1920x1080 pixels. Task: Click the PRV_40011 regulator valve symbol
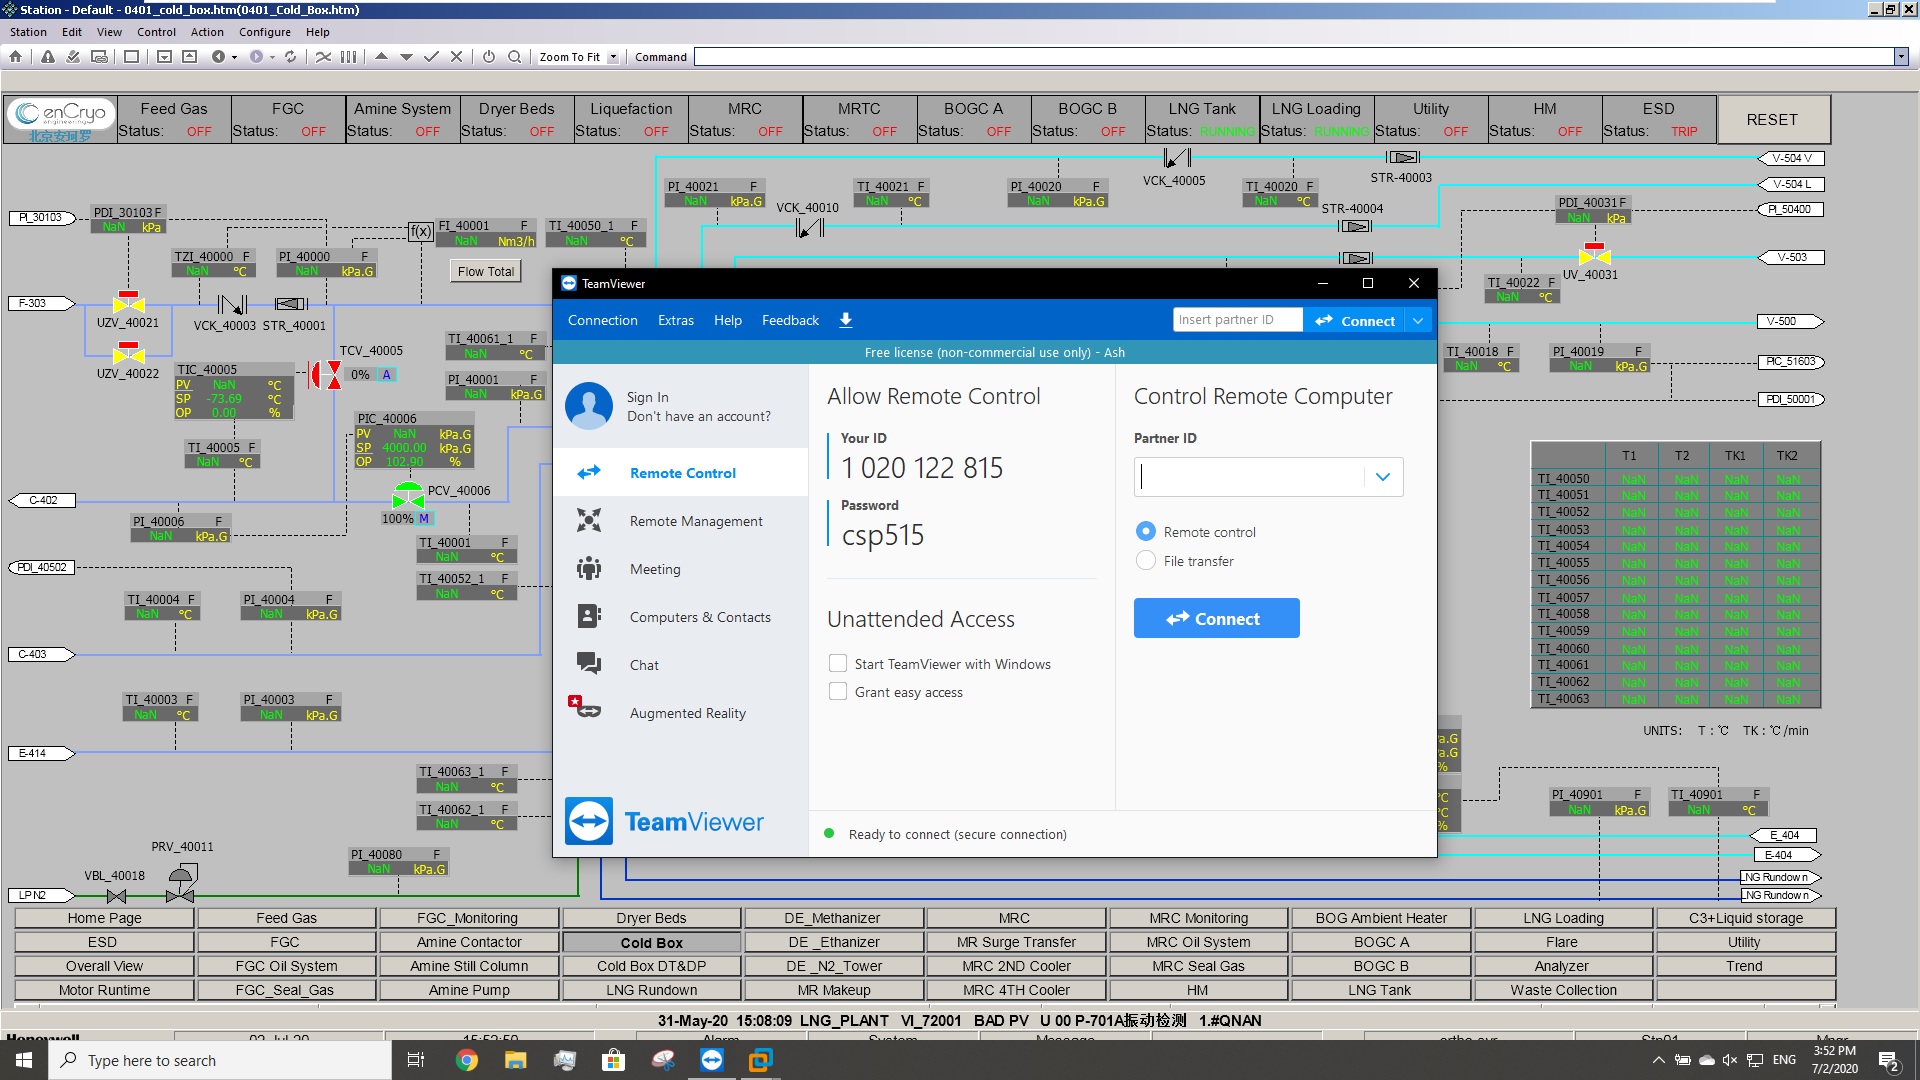coord(181,884)
